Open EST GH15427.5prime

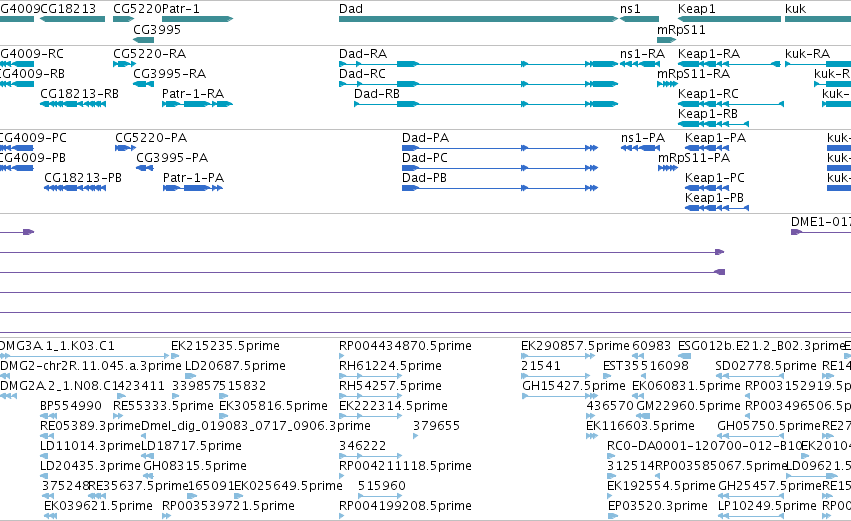click(574, 386)
